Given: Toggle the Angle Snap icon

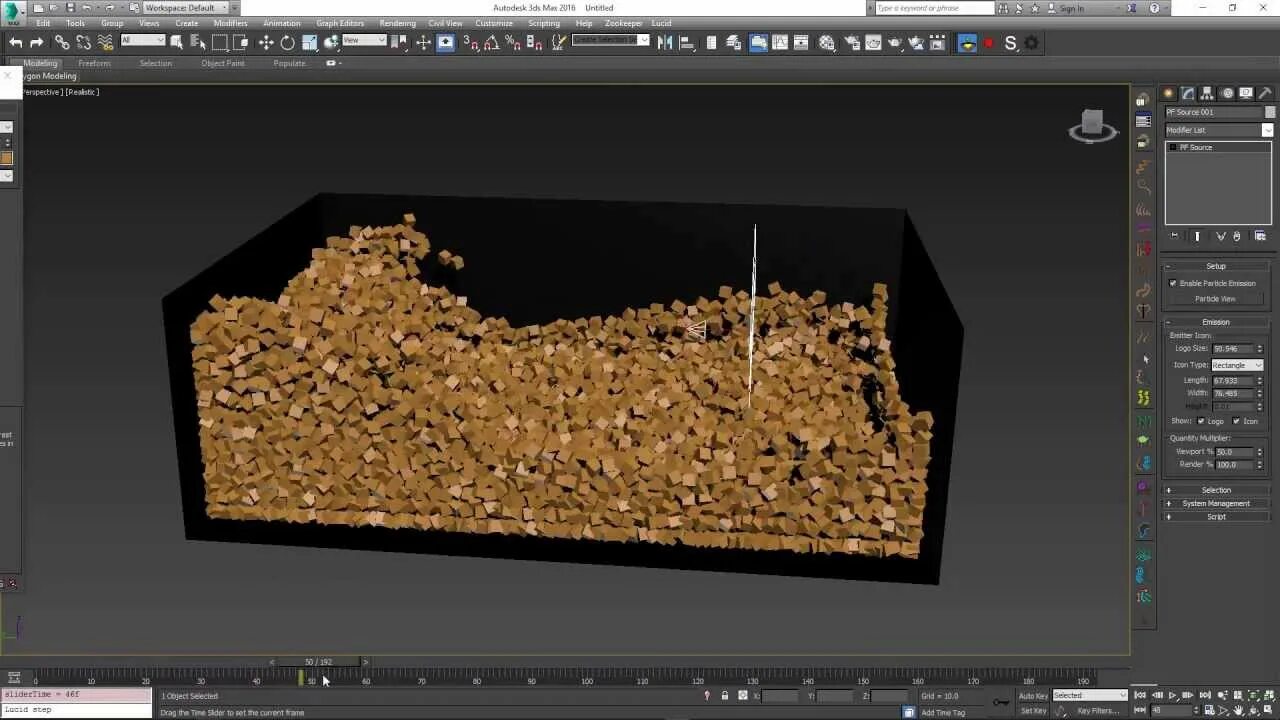Looking at the screenshot, I should [x=491, y=42].
